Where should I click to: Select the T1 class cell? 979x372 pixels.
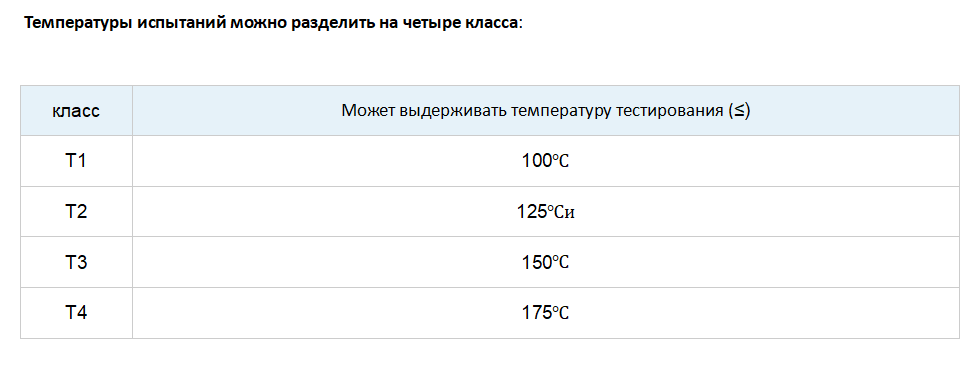click(x=76, y=161)
